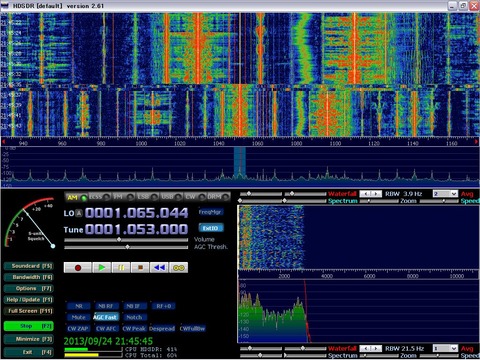This screenshot has height=360, width=480.
Task: Click the LO frequency display 0001.065.044
Action: click(136, 213)
